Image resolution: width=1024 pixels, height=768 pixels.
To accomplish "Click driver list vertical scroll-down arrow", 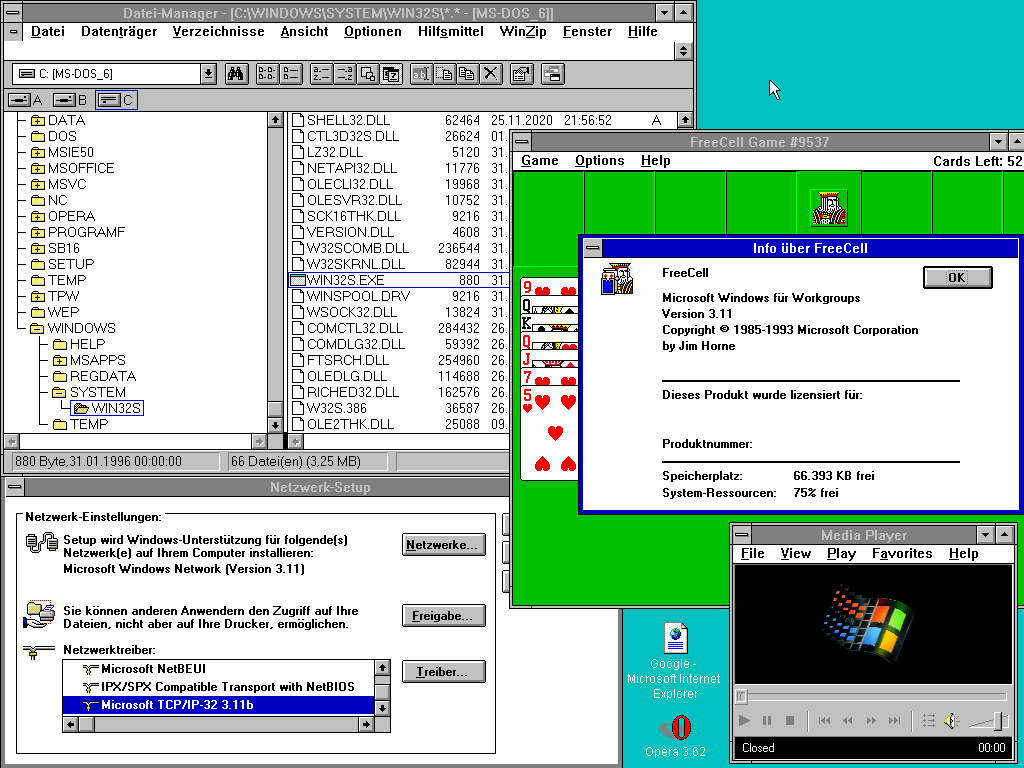I will click(x=383, y=708).
